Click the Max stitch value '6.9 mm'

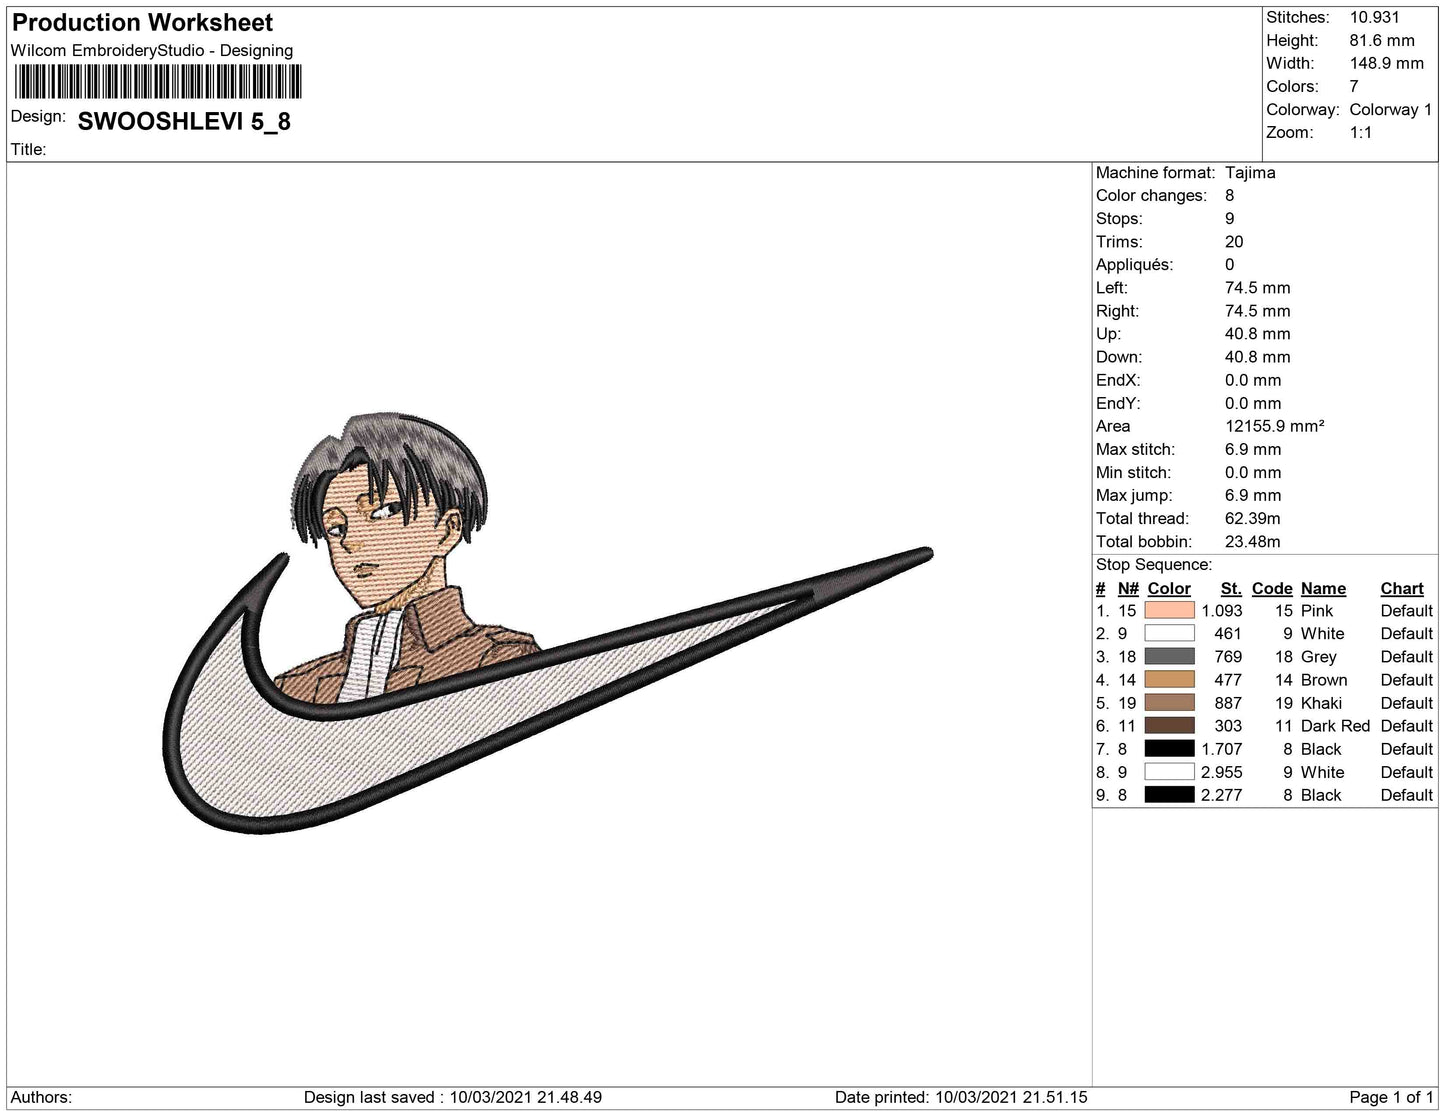pyautogui.click(x=1253, y=449)
